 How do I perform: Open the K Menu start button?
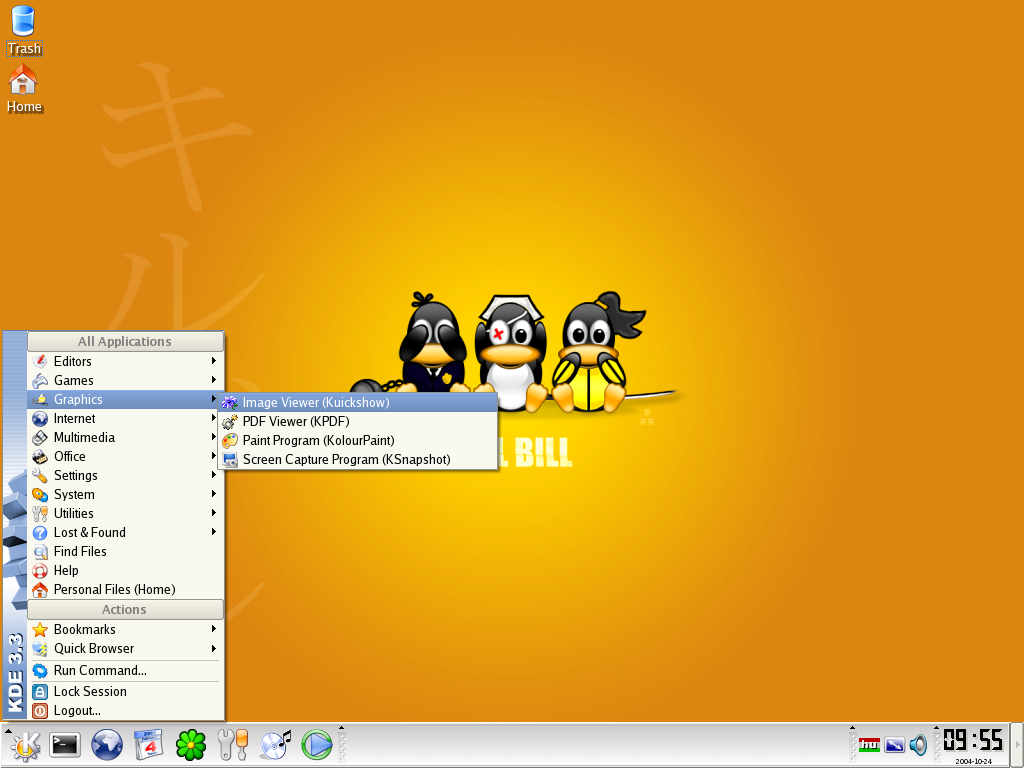(x=25, y=745)
